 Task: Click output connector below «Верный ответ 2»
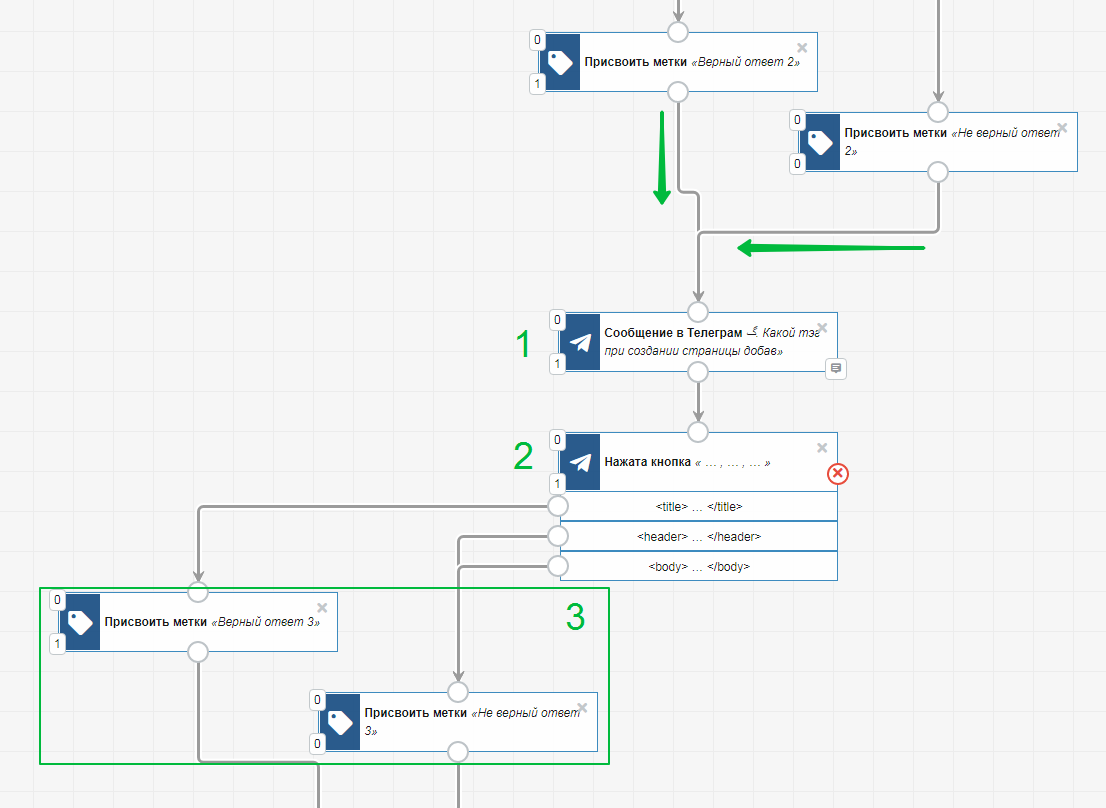[678, 92]
